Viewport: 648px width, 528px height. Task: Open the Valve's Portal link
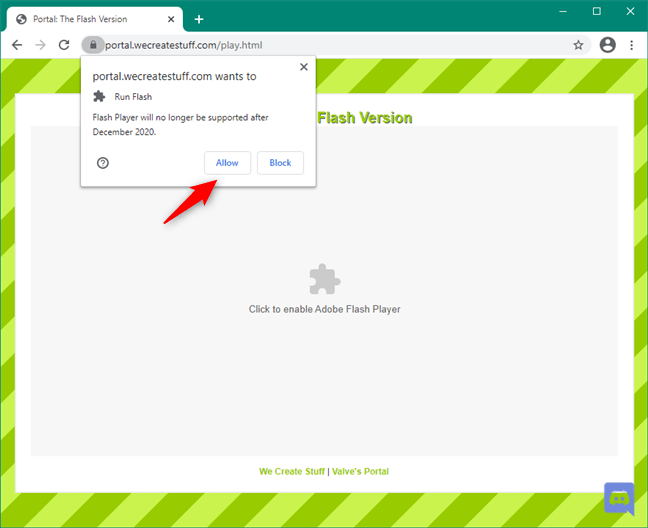click(x=360, y=471)
